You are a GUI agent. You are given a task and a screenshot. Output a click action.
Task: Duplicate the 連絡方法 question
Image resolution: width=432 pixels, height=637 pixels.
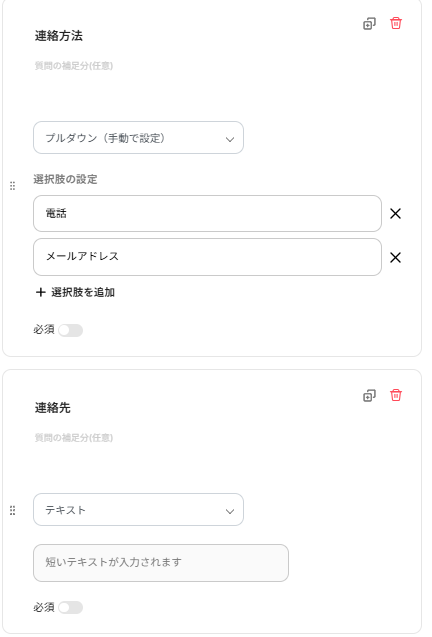pos(369,24)
